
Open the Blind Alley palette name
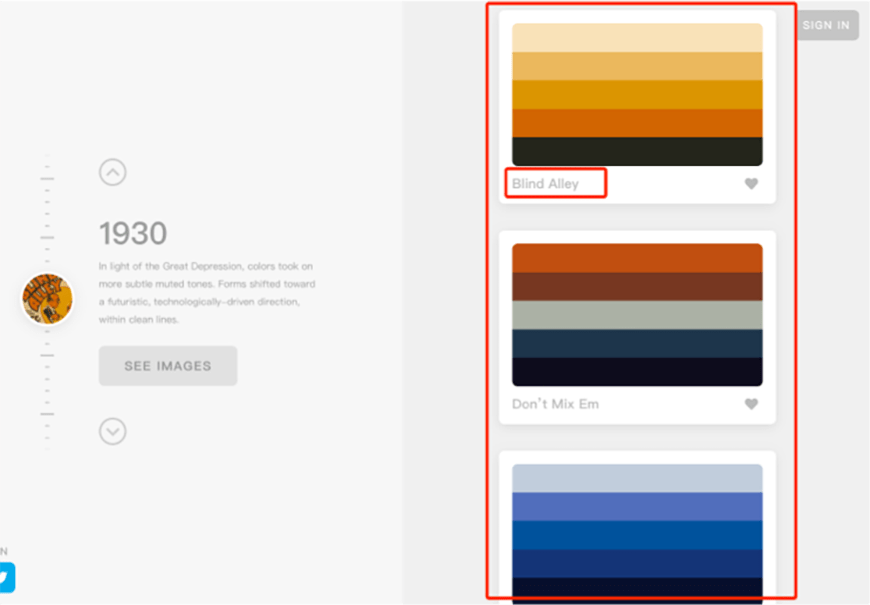[x=545, y=184]
